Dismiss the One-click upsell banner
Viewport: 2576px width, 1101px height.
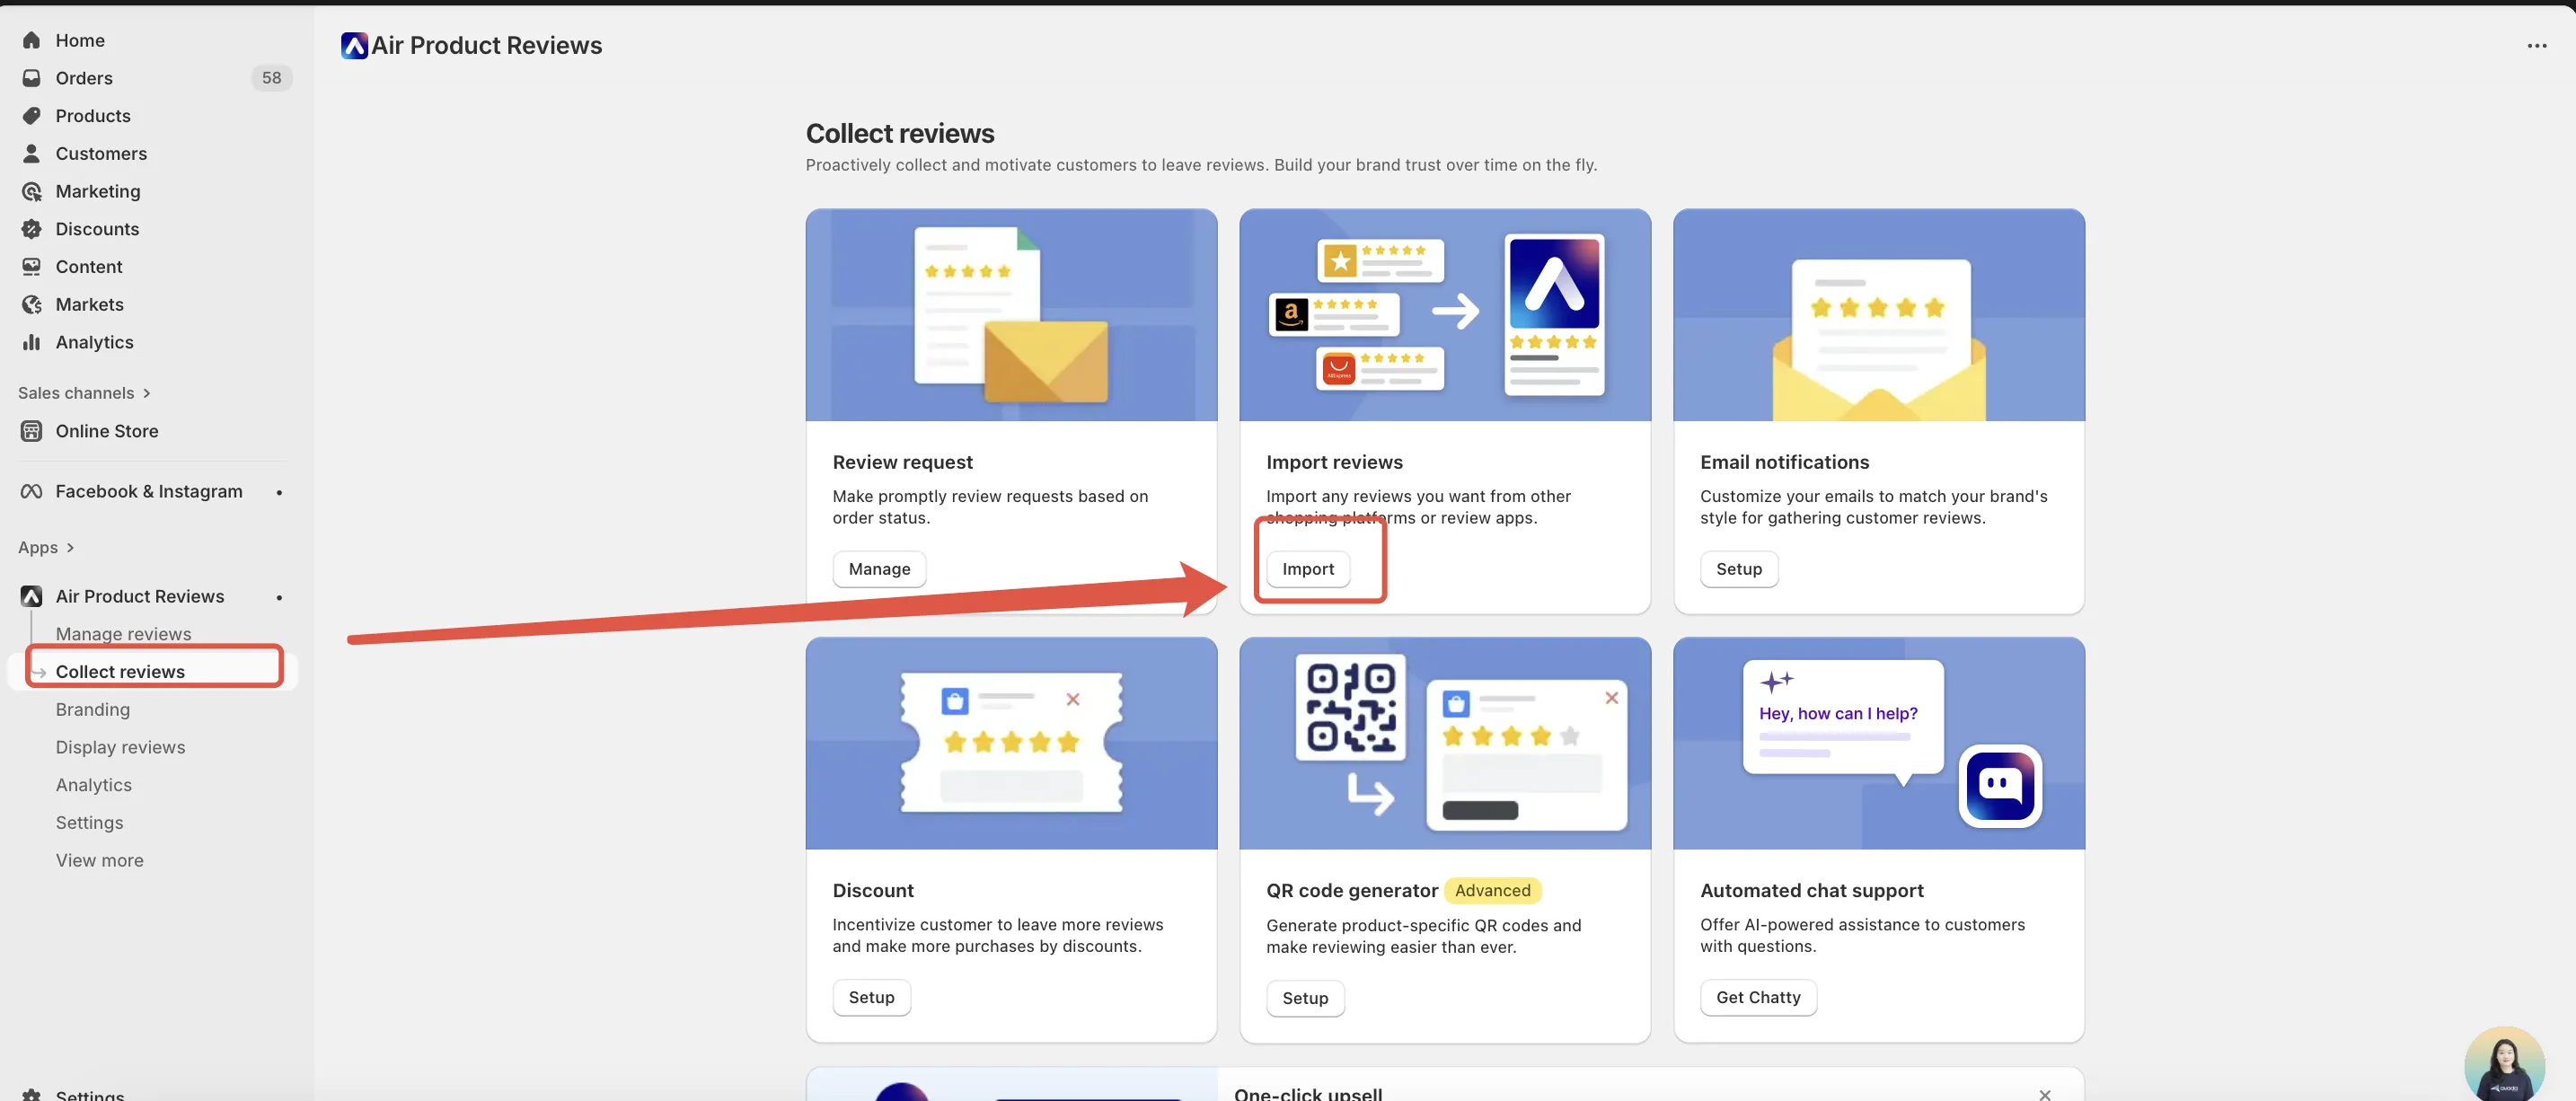pyautogui.click(x=2044, y=1094)
